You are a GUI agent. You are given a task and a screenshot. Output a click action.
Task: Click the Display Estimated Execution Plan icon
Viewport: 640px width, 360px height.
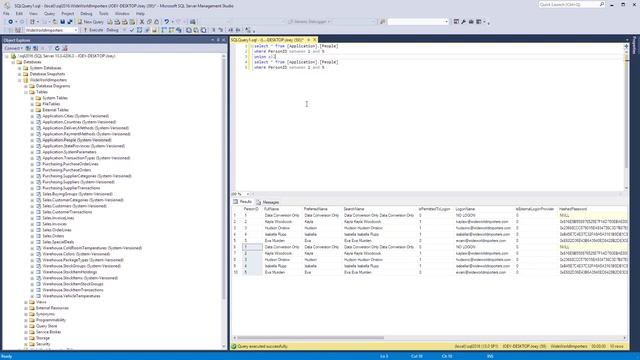coord(140,30)
